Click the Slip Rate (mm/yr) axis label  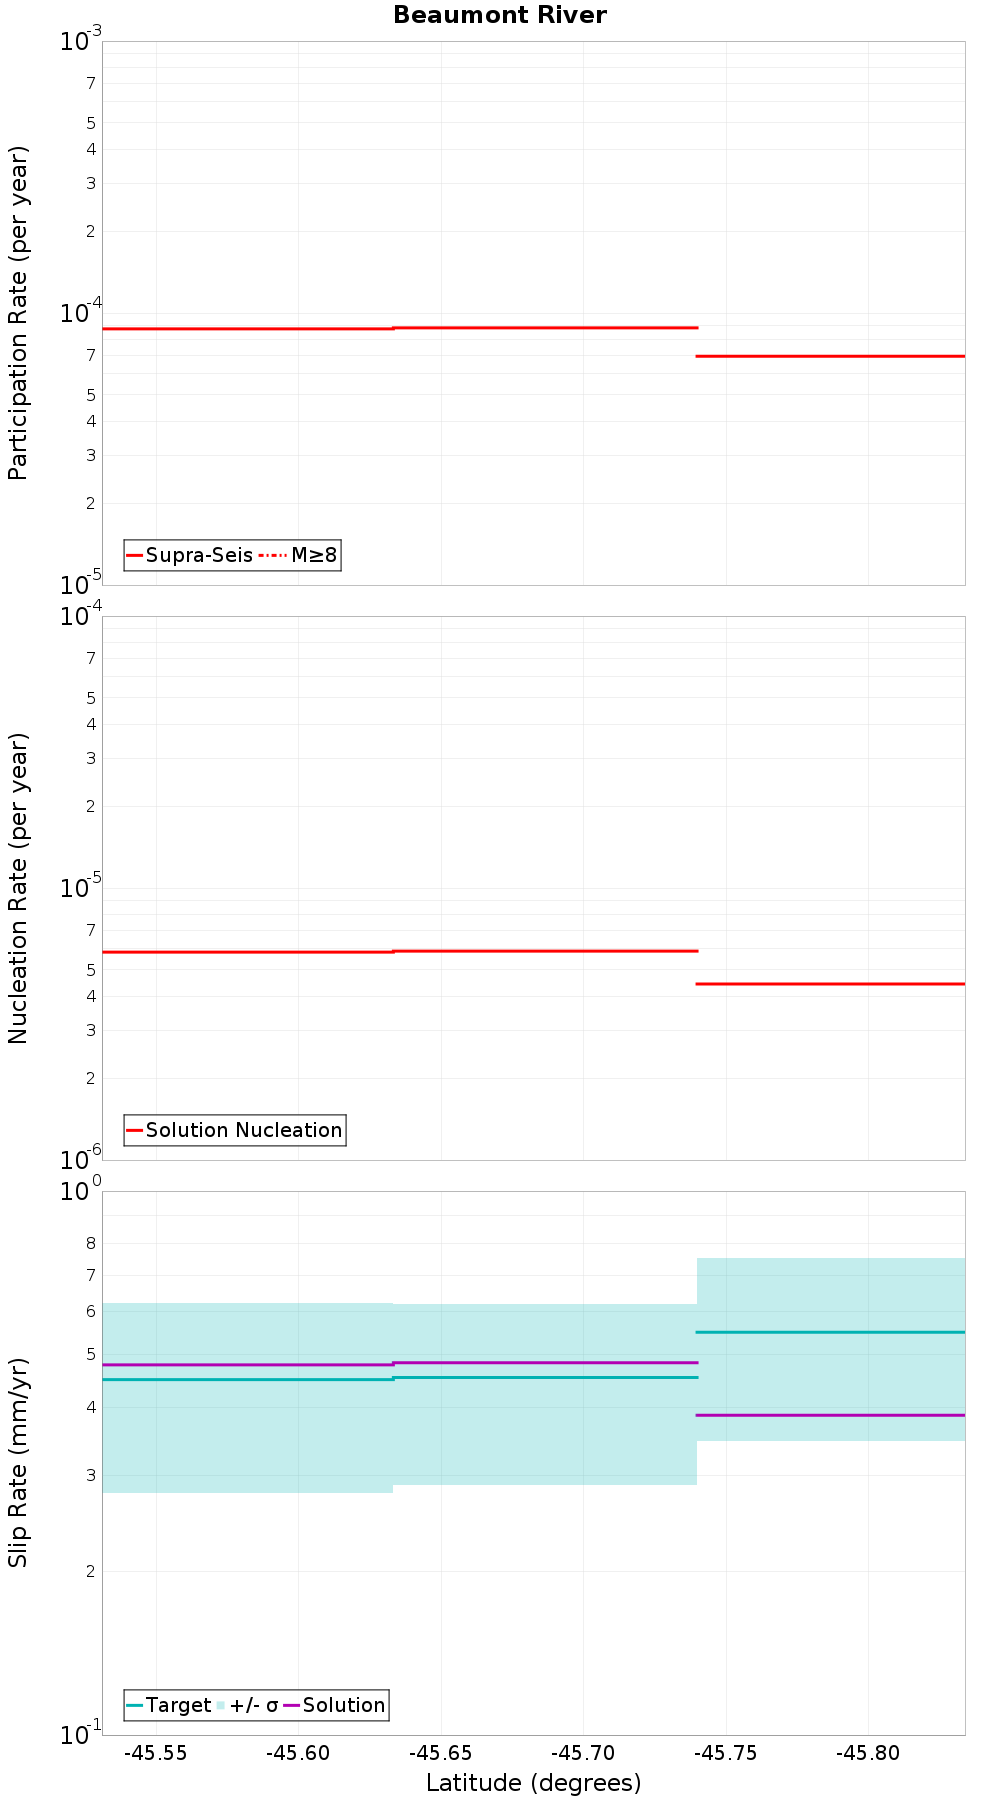(19, 1462)
